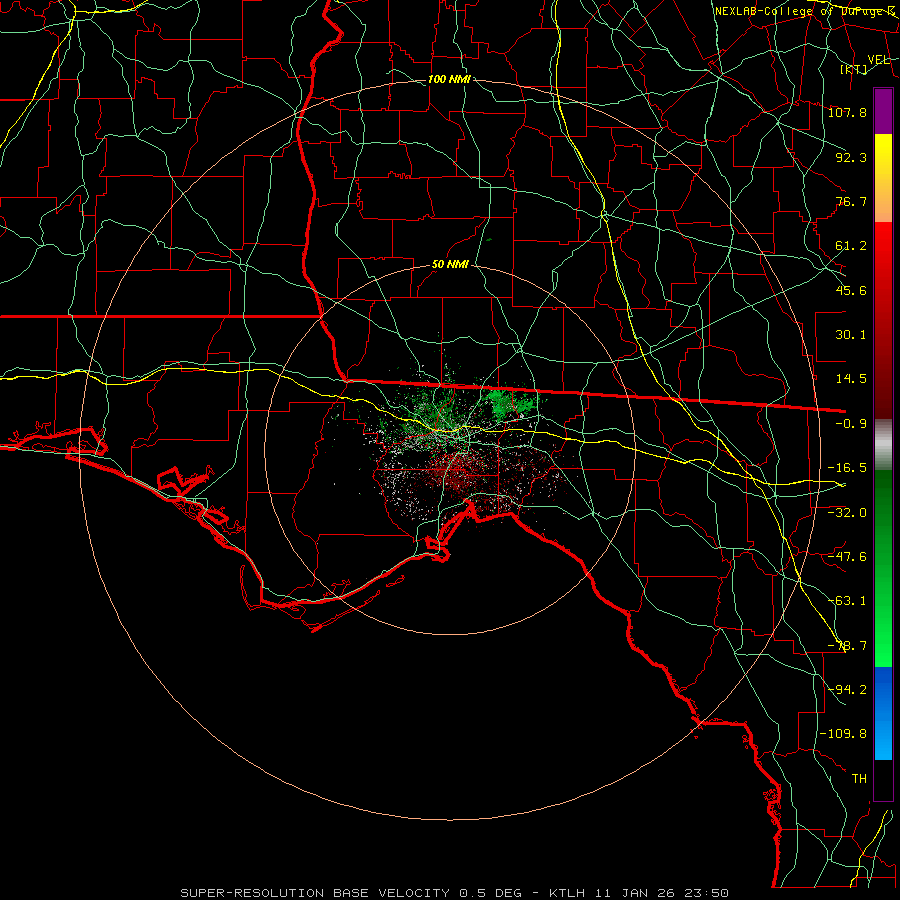The height and width of the screenshot is (900, 900).
Task: Pick the blue segment of the velocity scale
Action: coord(883,713)
